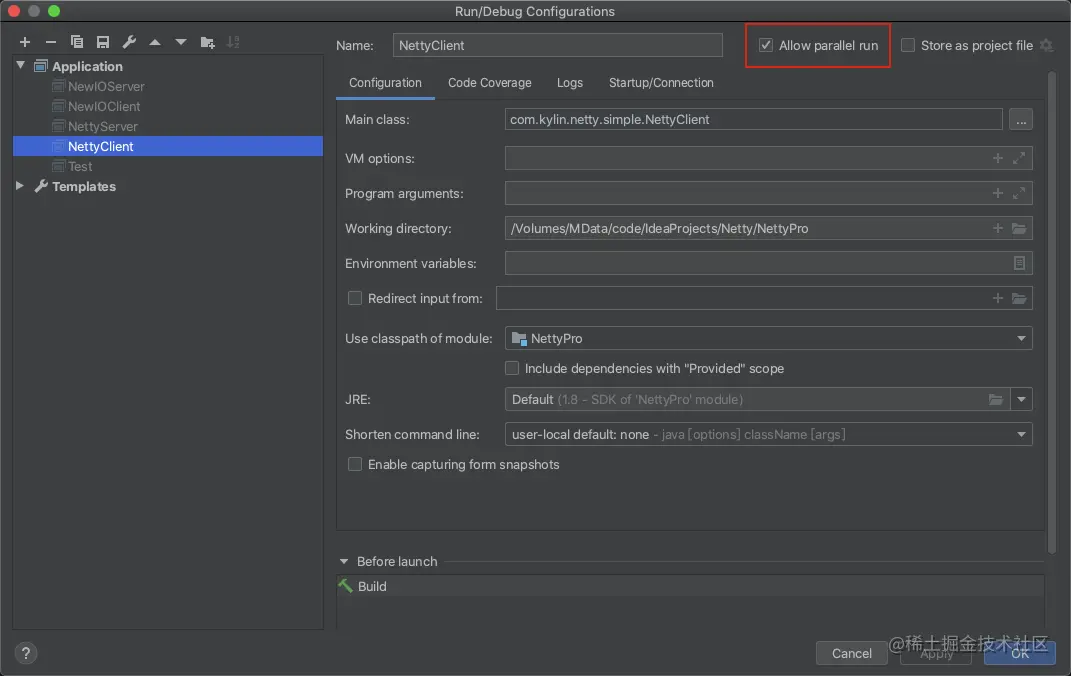
Task: Insert macro in Redirect input field
Action: (998, 298)
